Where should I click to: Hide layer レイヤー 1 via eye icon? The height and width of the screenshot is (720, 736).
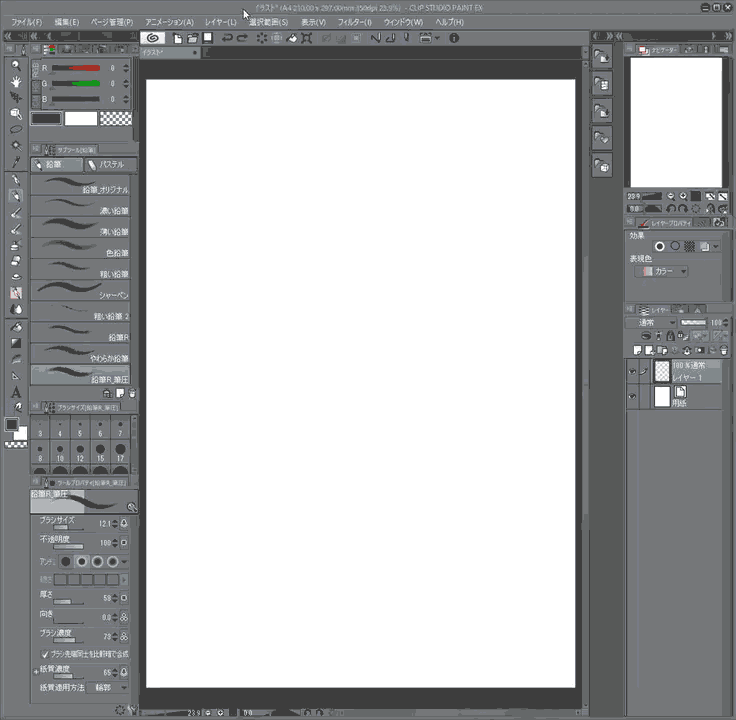(x=632, y=371)
